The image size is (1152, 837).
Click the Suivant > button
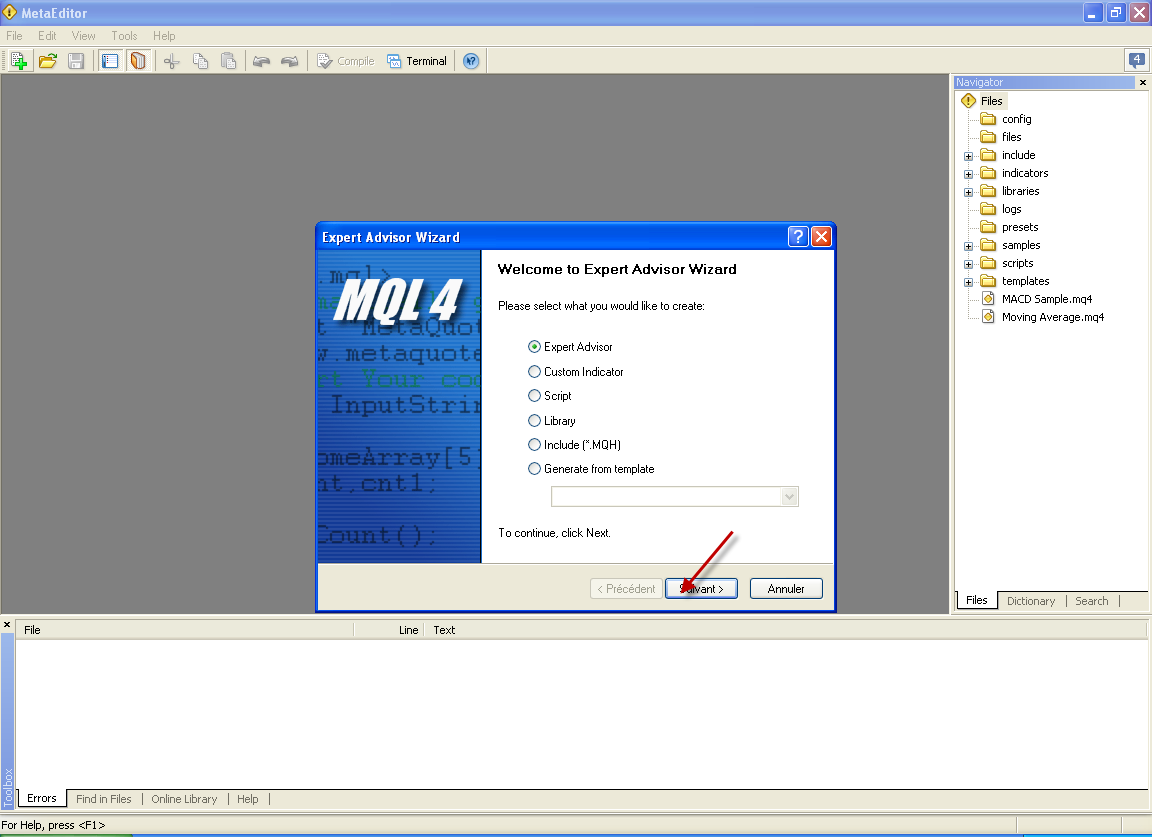(x=701, y=589)
